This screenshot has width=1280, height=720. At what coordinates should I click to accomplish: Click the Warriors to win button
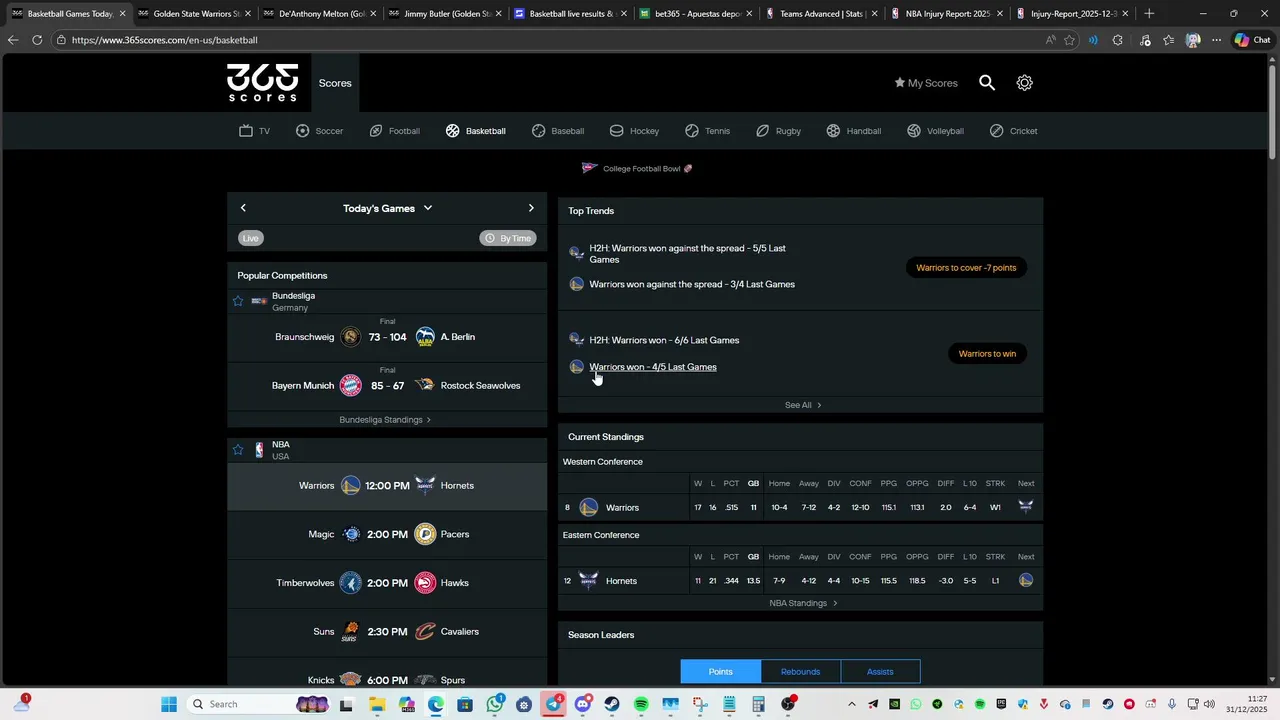[987, 354]
